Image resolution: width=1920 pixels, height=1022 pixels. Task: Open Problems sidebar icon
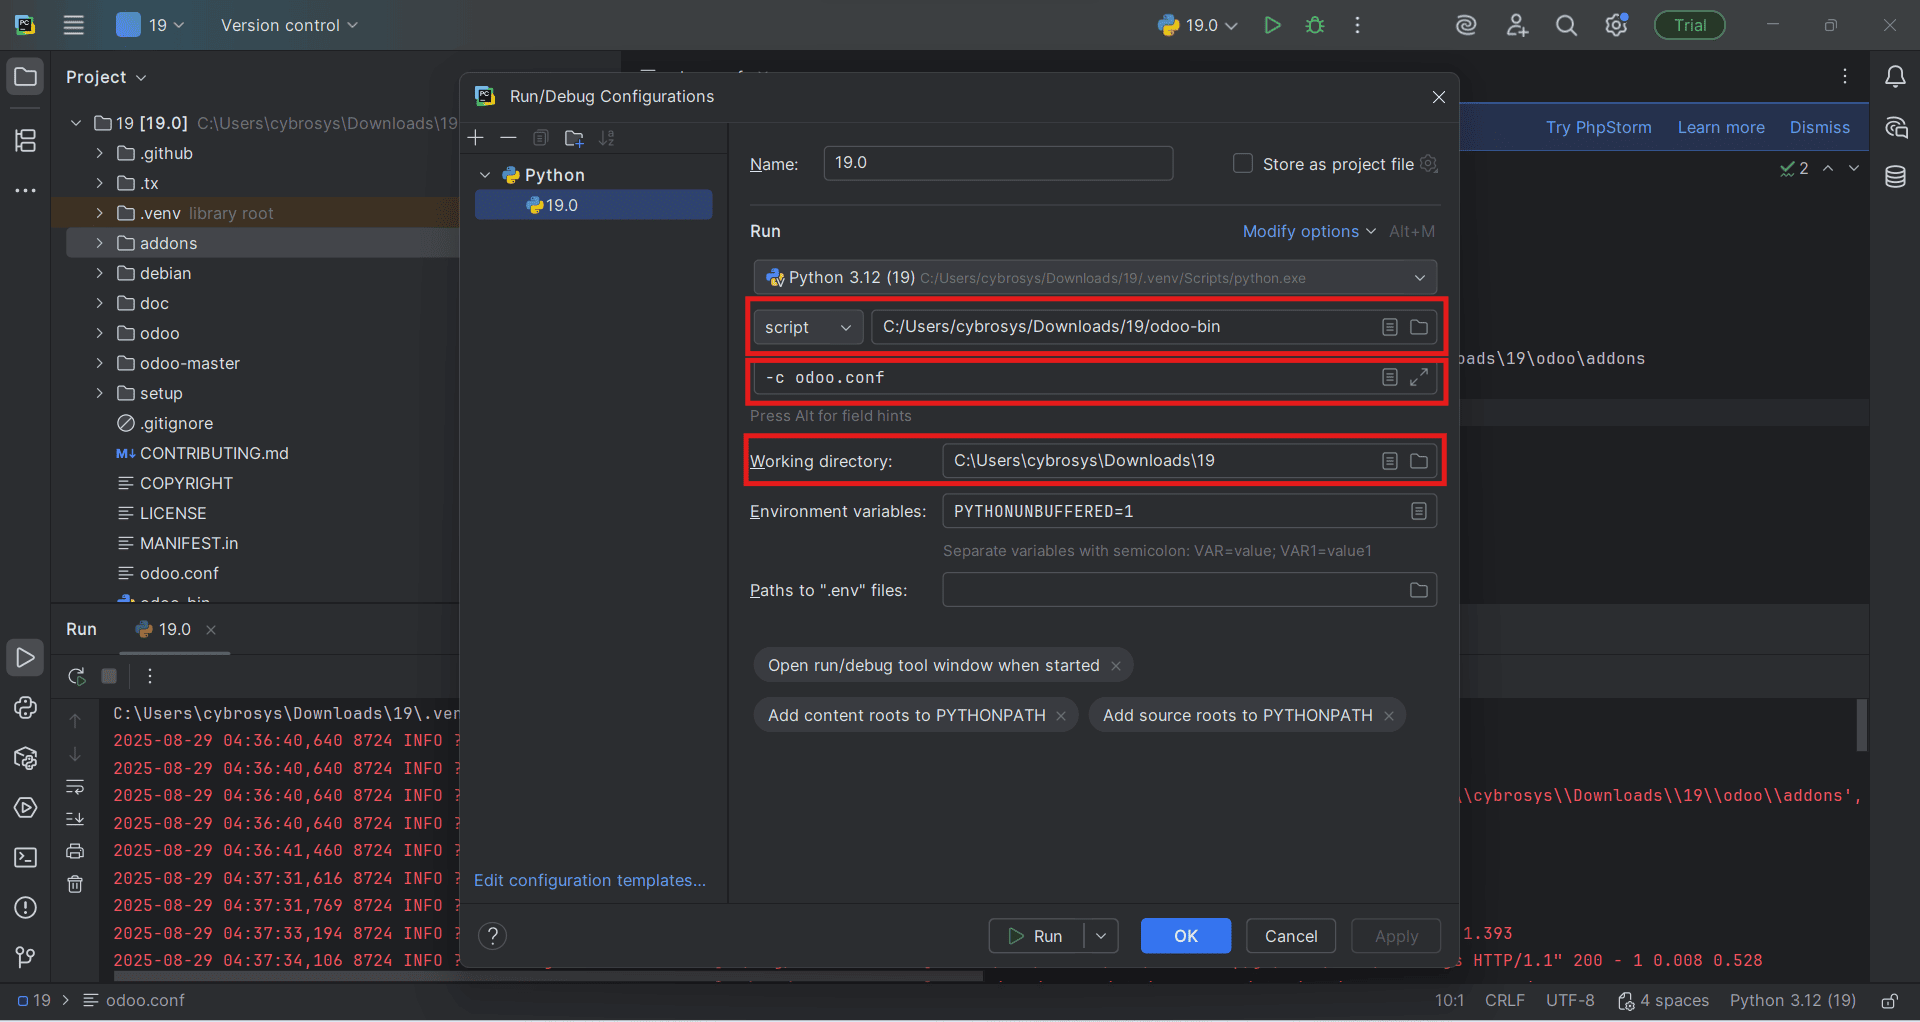coord(26,908)
